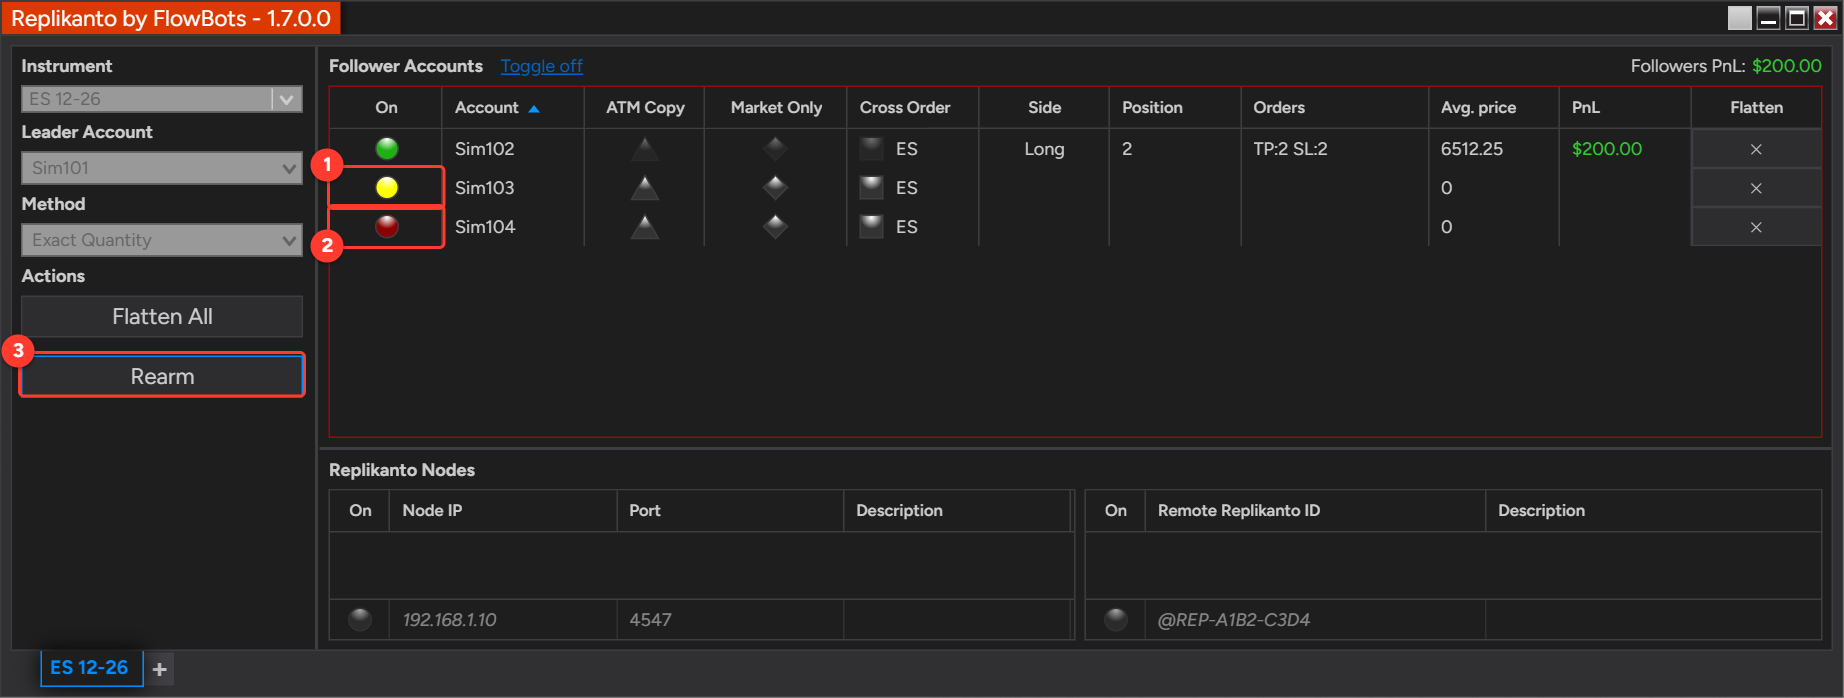Close the Replikanto window
The image size is (1844, 698).
1825,18
